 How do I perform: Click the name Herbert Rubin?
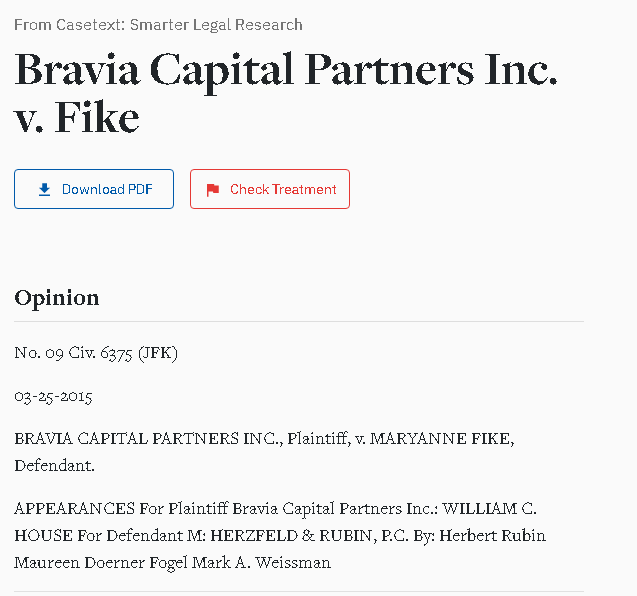click(492, 536)
